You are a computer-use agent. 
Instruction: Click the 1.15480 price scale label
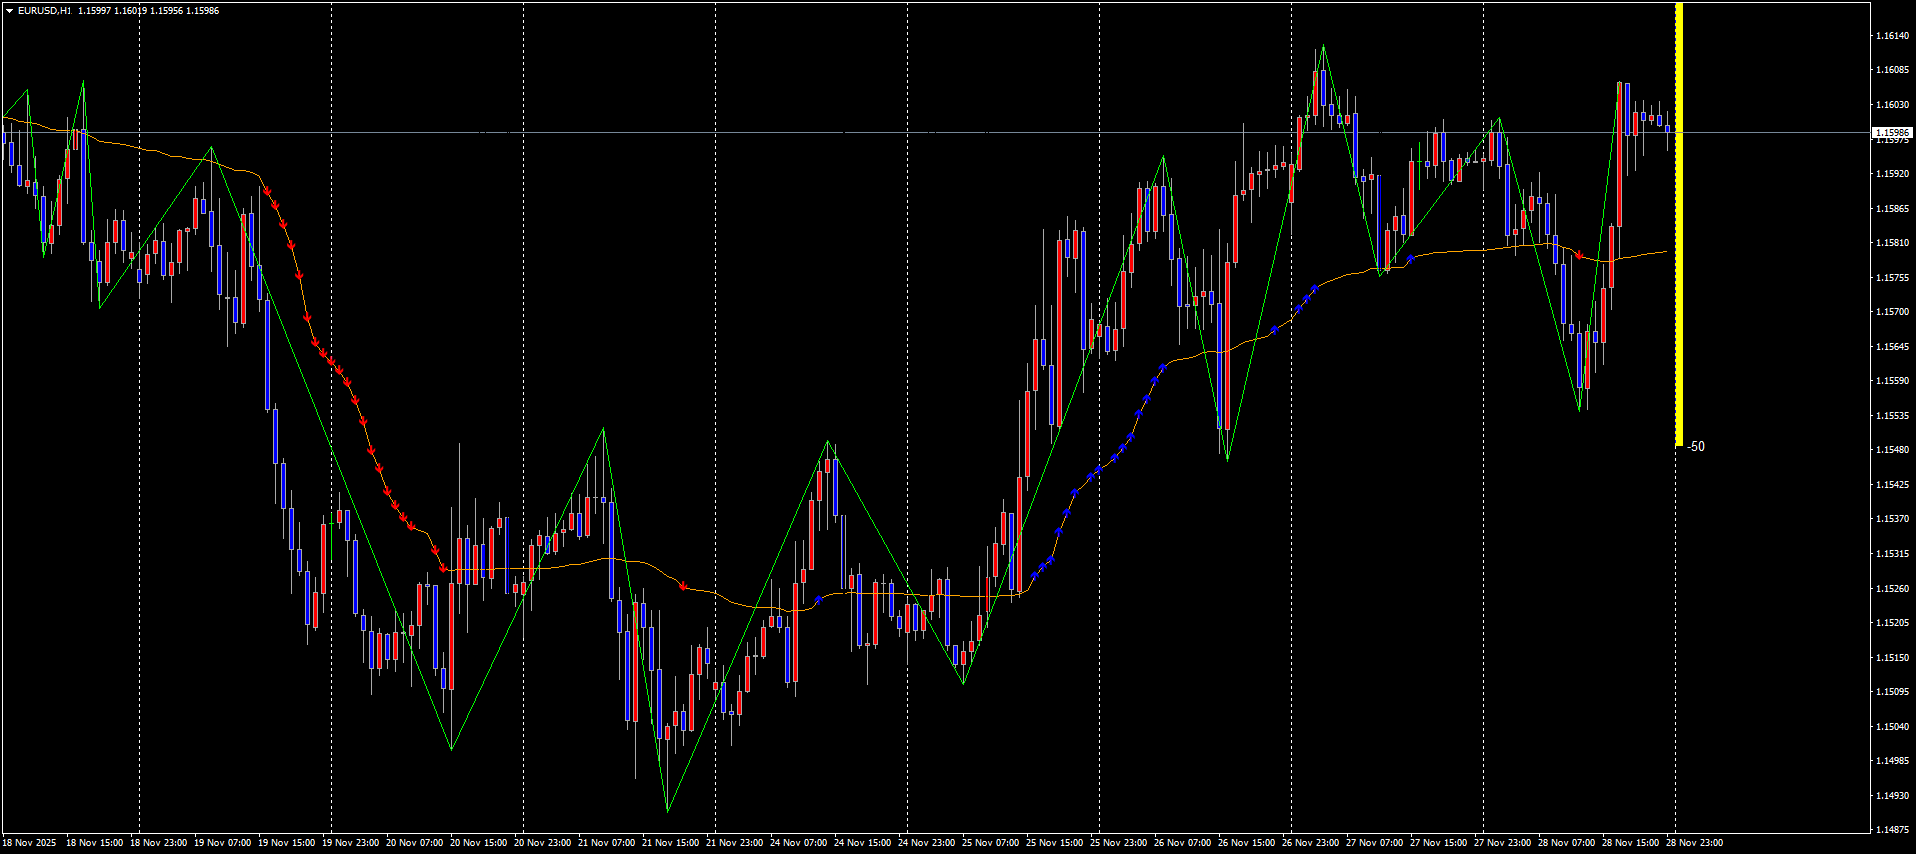click(x=1891, y=450)
